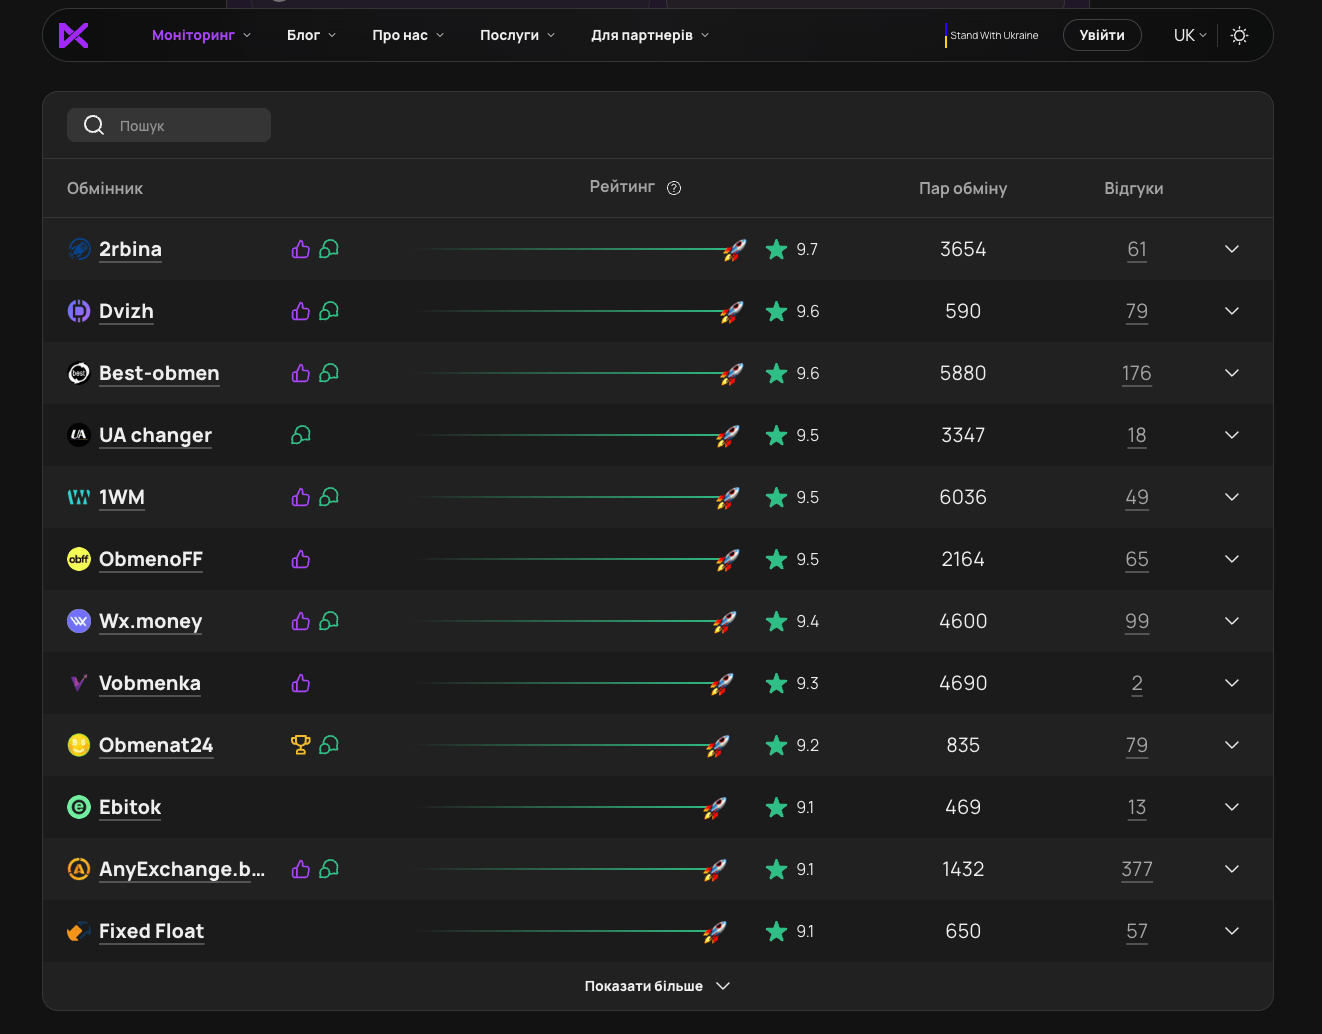Toggle the light/dark theme sun icon
The height and width of the screenshot is (1034, 1322).
(x=1239, y=35)
